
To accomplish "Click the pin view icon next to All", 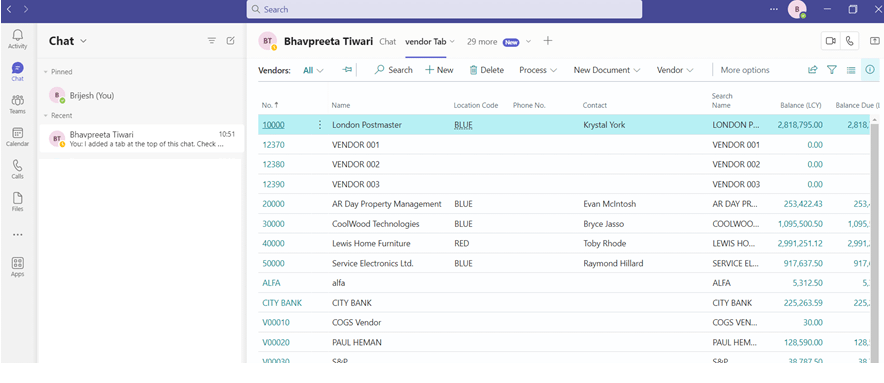I will click(347, 69).
